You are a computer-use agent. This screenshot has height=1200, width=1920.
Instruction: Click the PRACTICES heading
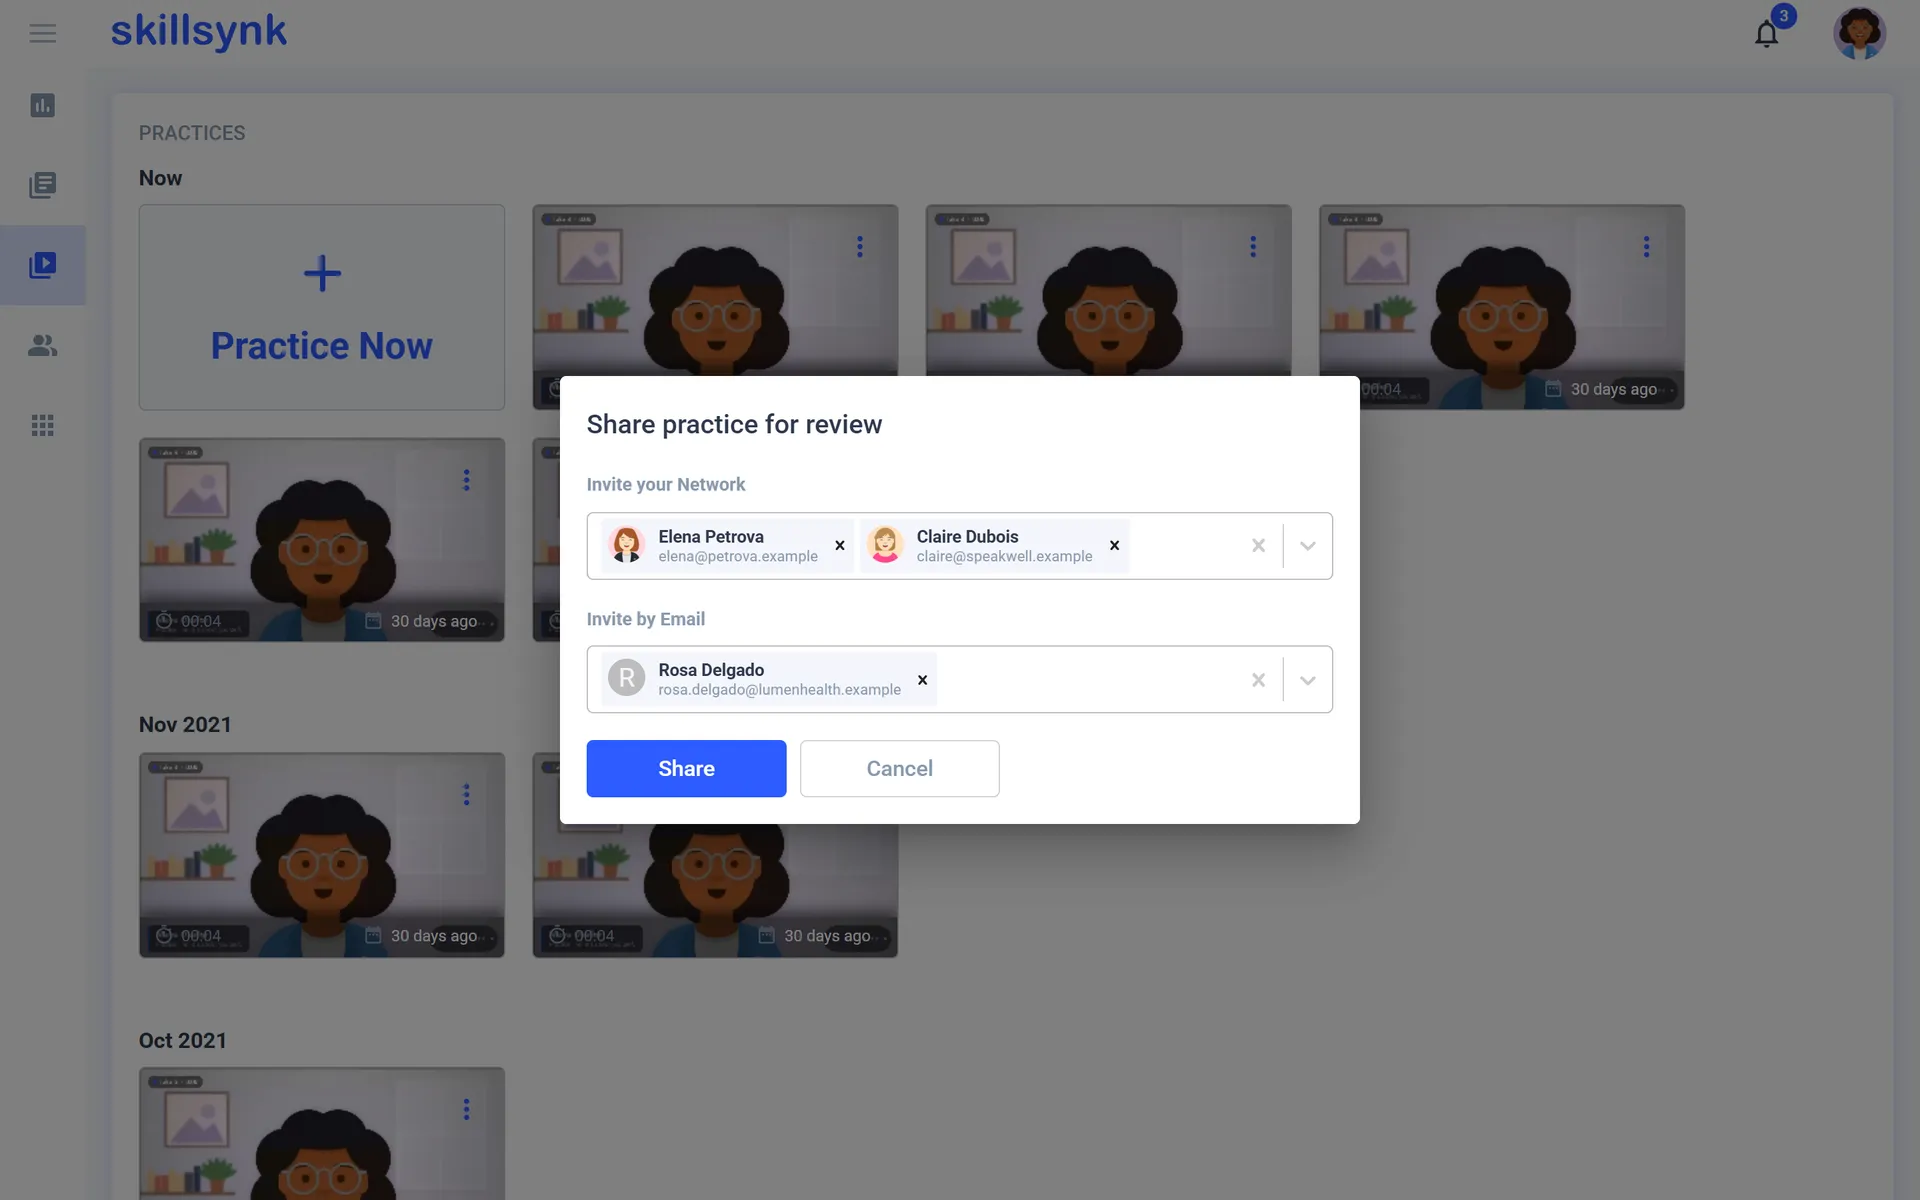(192, 133)
